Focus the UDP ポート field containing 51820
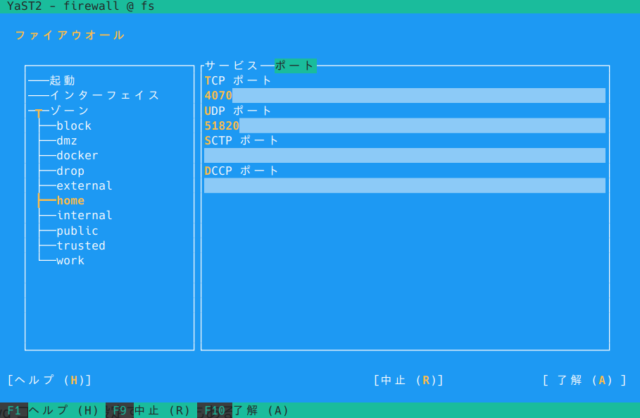This screenshot has width=640, height=418. [x=404, y=126]
